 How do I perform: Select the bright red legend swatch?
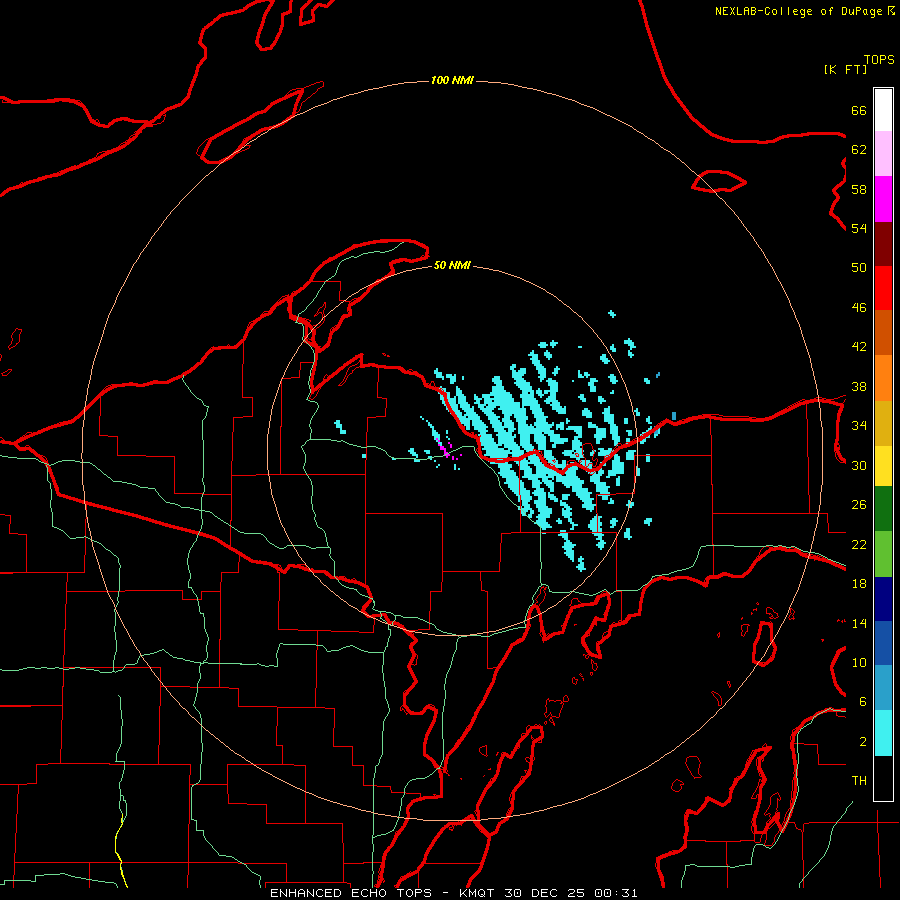(x=883, y=288)
